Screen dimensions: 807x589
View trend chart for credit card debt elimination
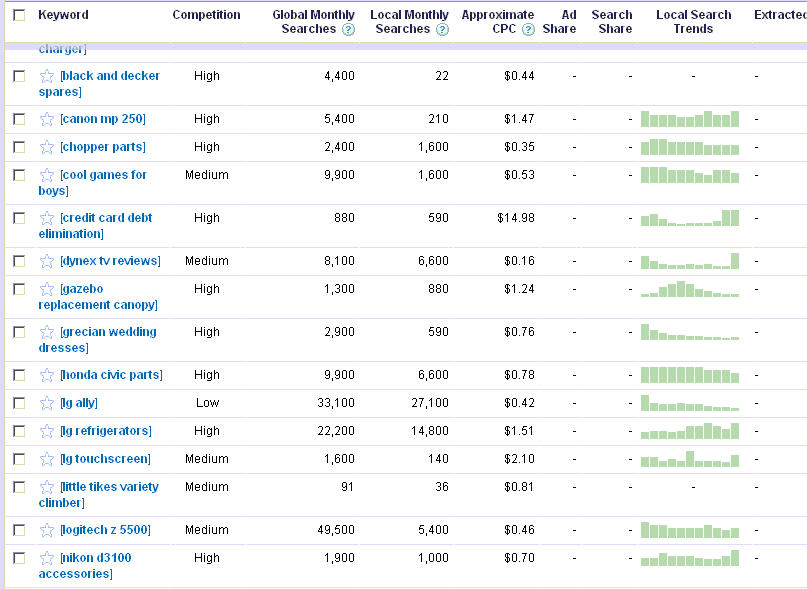pos(690,218)
